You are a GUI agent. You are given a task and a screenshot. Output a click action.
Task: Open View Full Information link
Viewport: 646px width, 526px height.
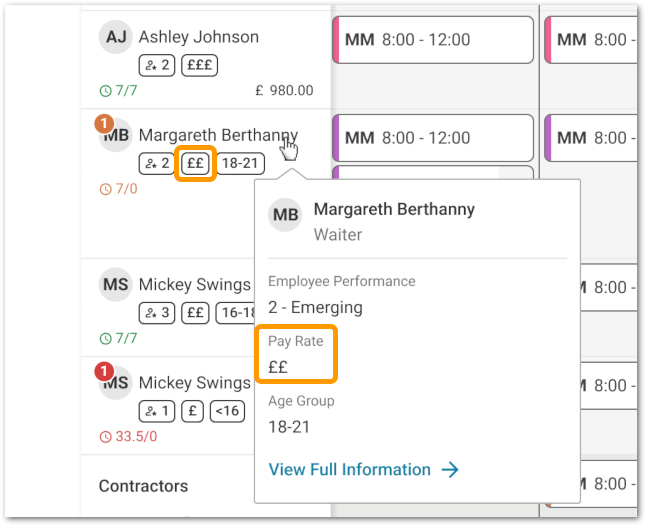click(350, 470)
